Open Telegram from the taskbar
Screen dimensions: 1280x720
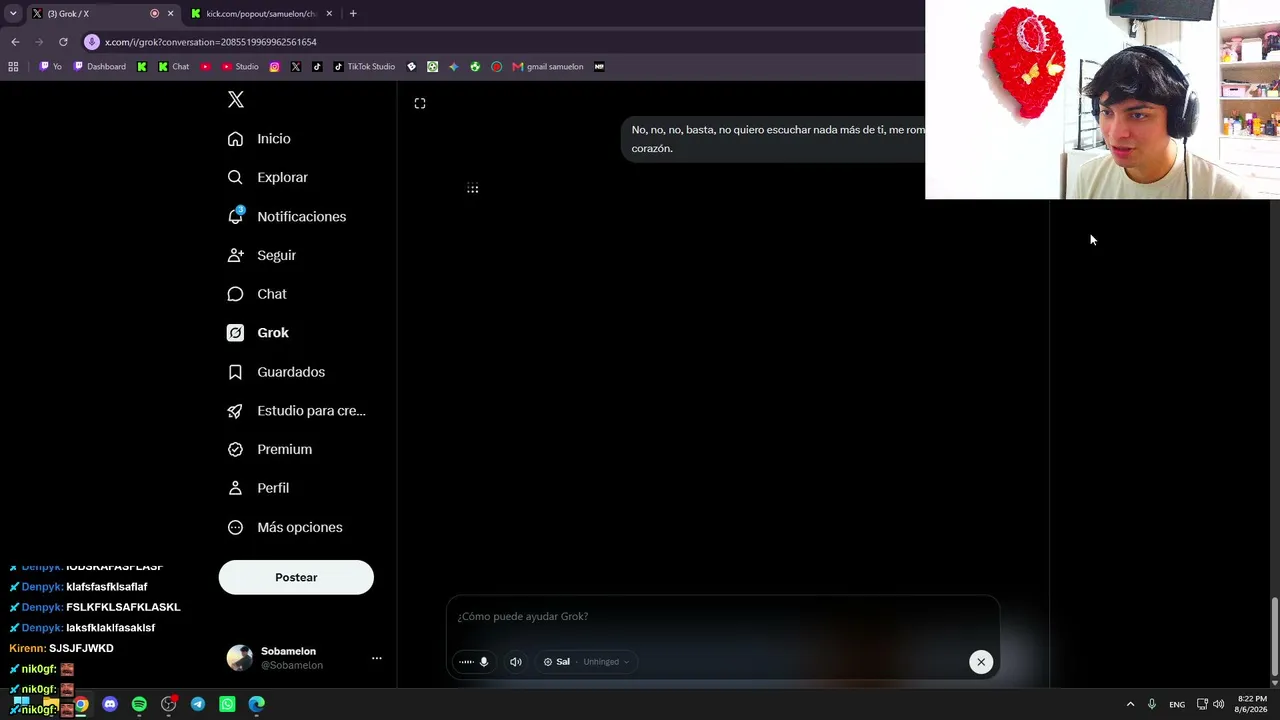[x=198, y=704]
